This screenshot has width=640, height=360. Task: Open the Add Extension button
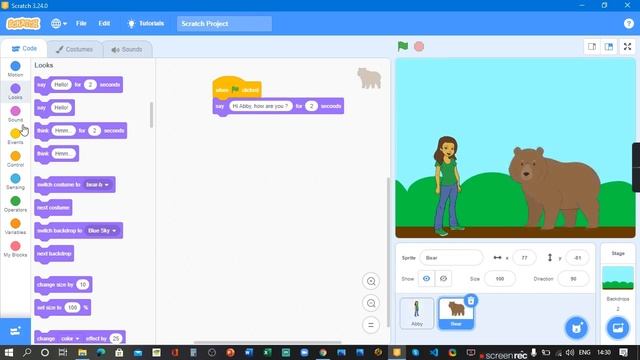coord(16,331)
